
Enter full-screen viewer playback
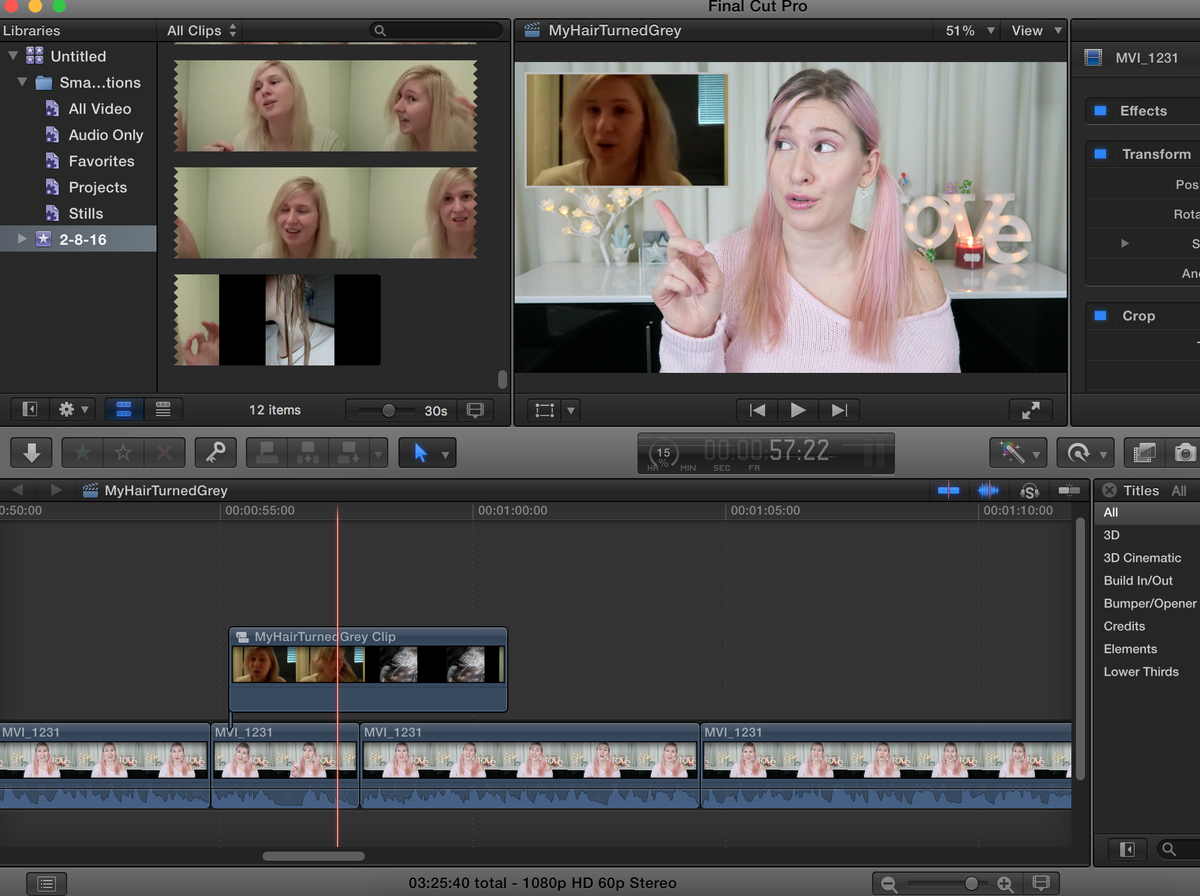click(1031, 410)
